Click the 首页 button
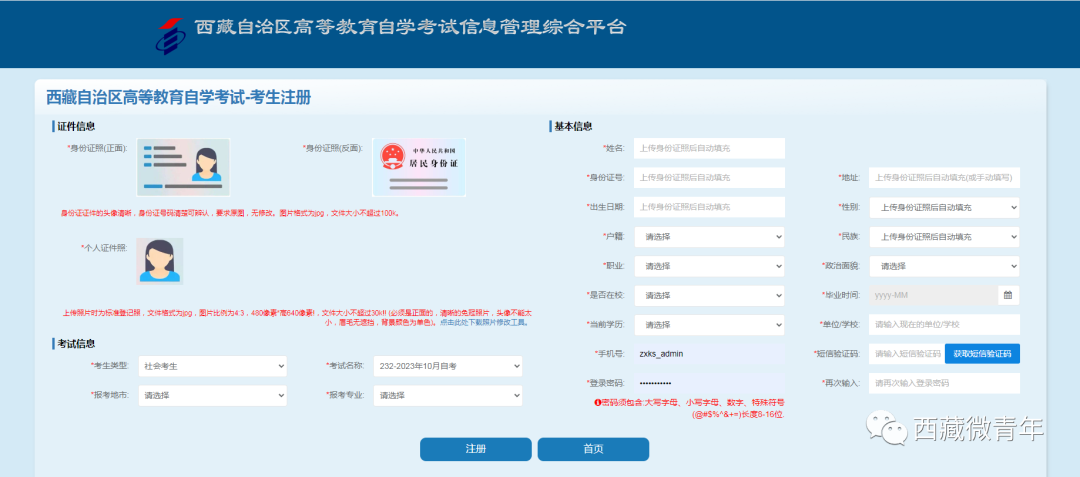Viewport: 1080px width, 477px height. pos(593,449)
